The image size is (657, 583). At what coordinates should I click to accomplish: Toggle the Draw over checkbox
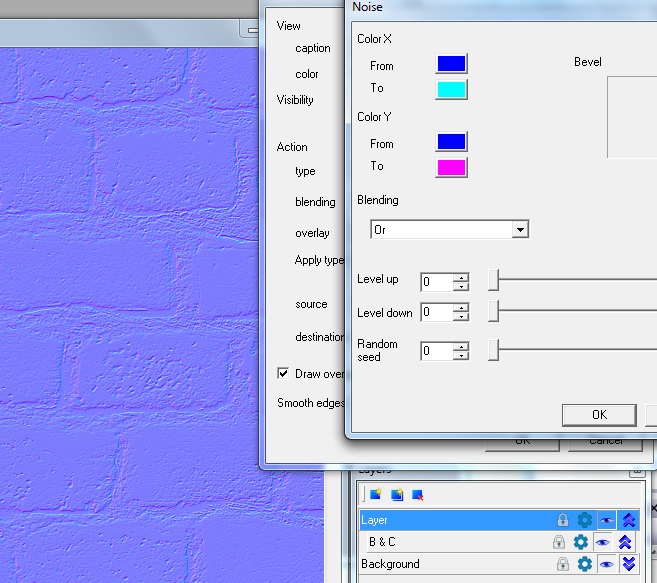pos(283,374)
